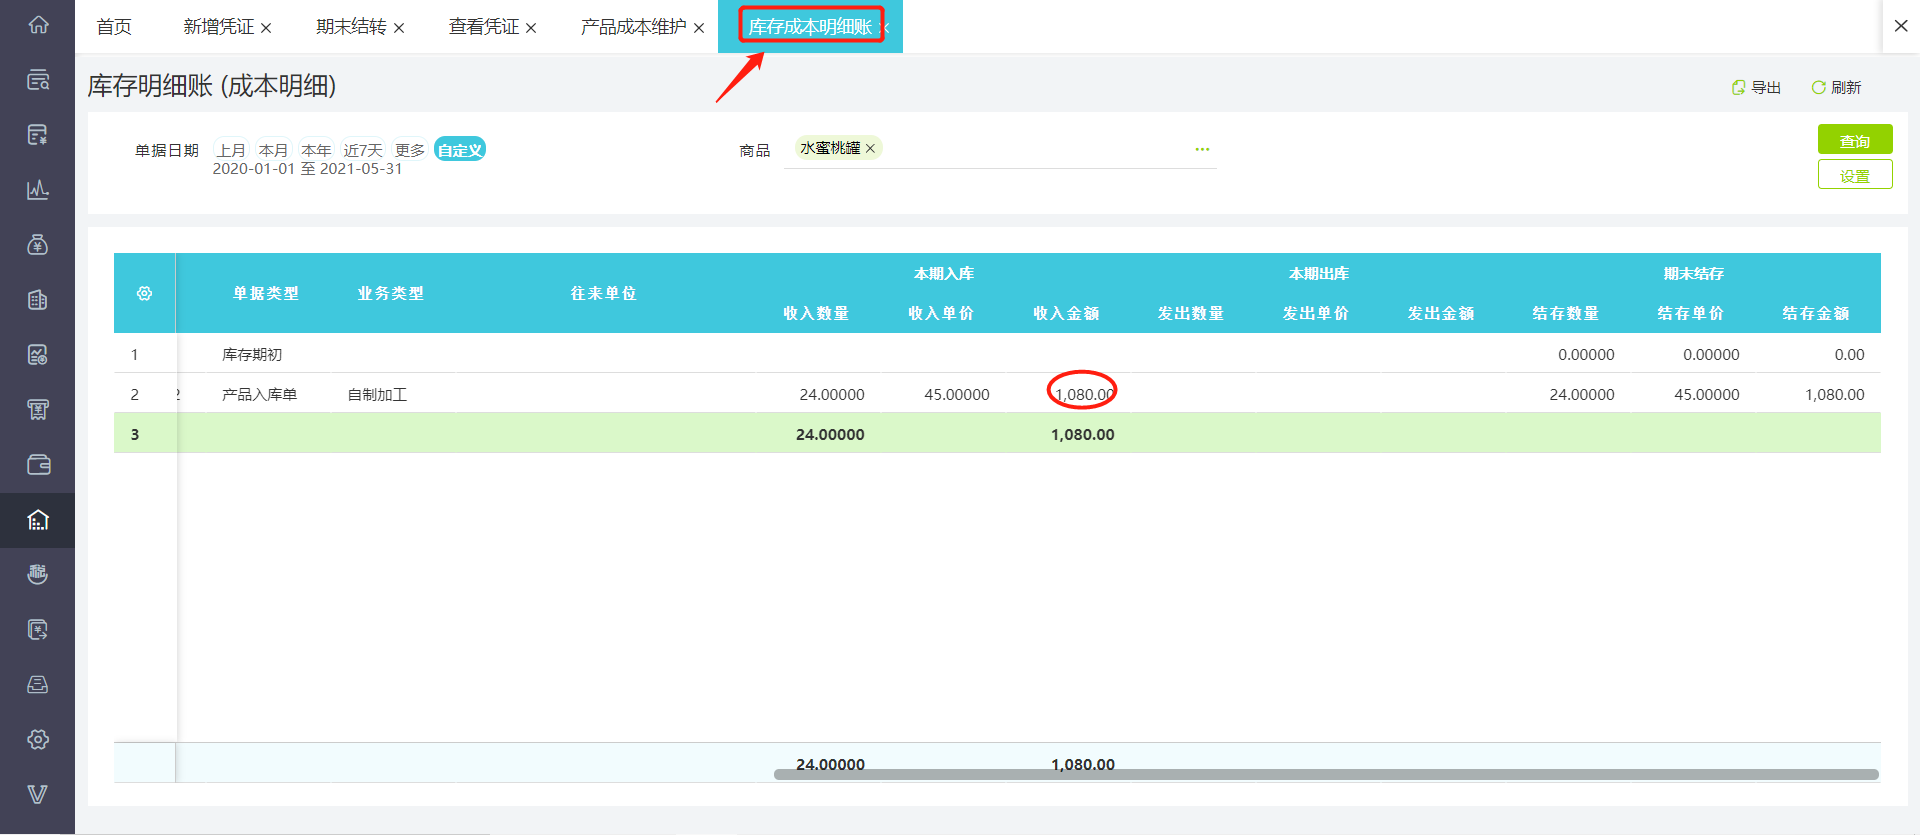Close the 新增凭证 tab

point(266,28)
